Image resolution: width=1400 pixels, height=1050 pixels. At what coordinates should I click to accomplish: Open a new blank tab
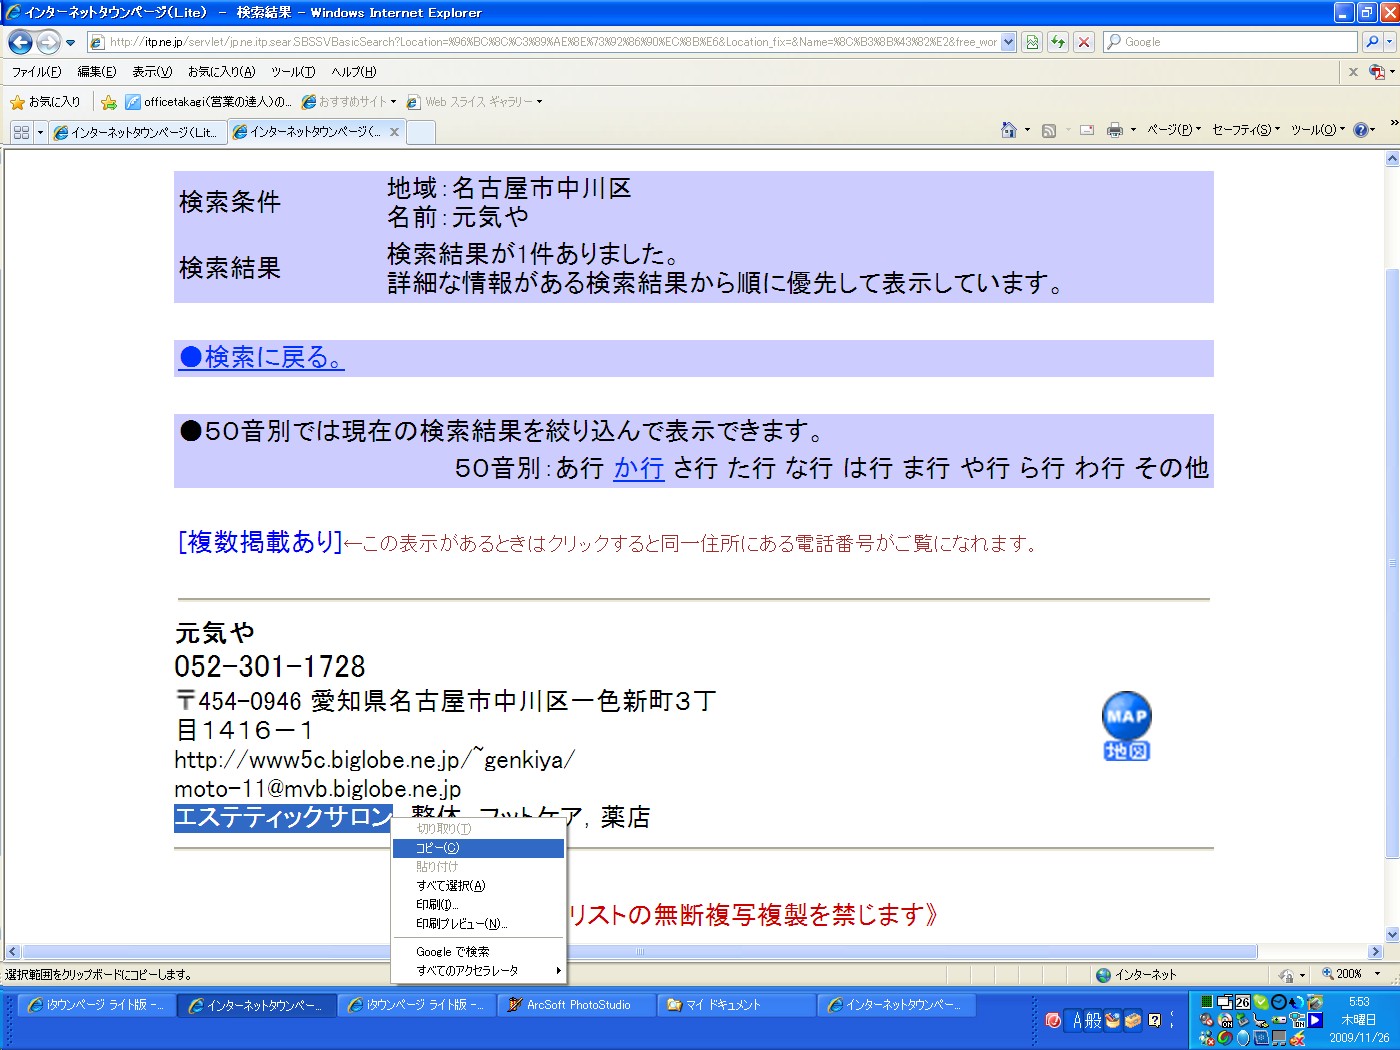click(421, 132)
